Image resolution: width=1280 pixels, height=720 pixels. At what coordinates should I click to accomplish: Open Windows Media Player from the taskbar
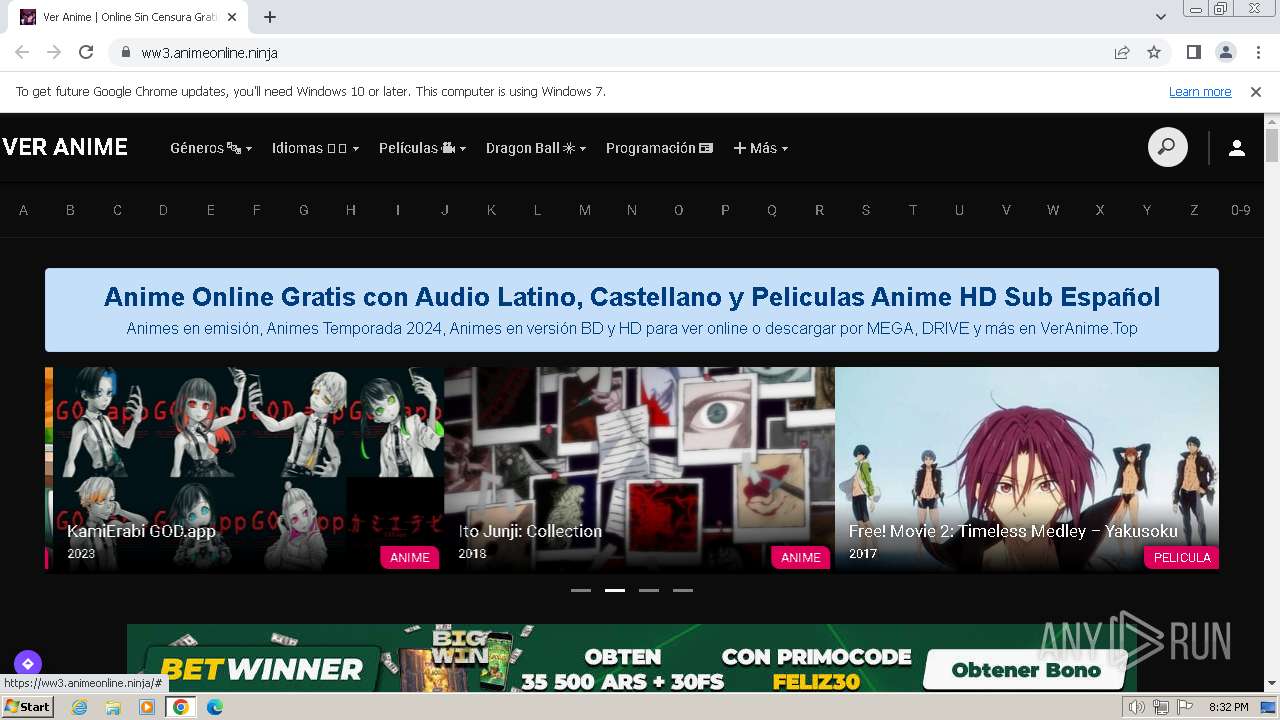pos(147,707)
